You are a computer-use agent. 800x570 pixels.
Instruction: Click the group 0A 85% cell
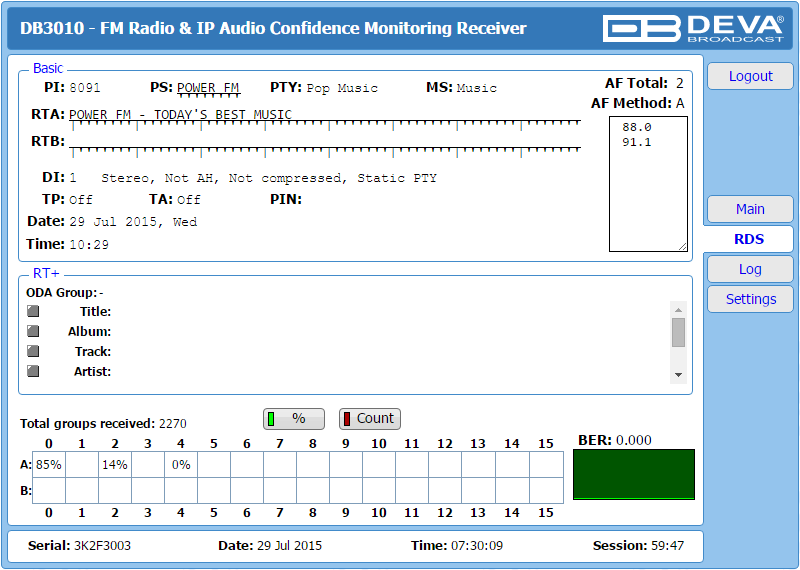[48, 465]
